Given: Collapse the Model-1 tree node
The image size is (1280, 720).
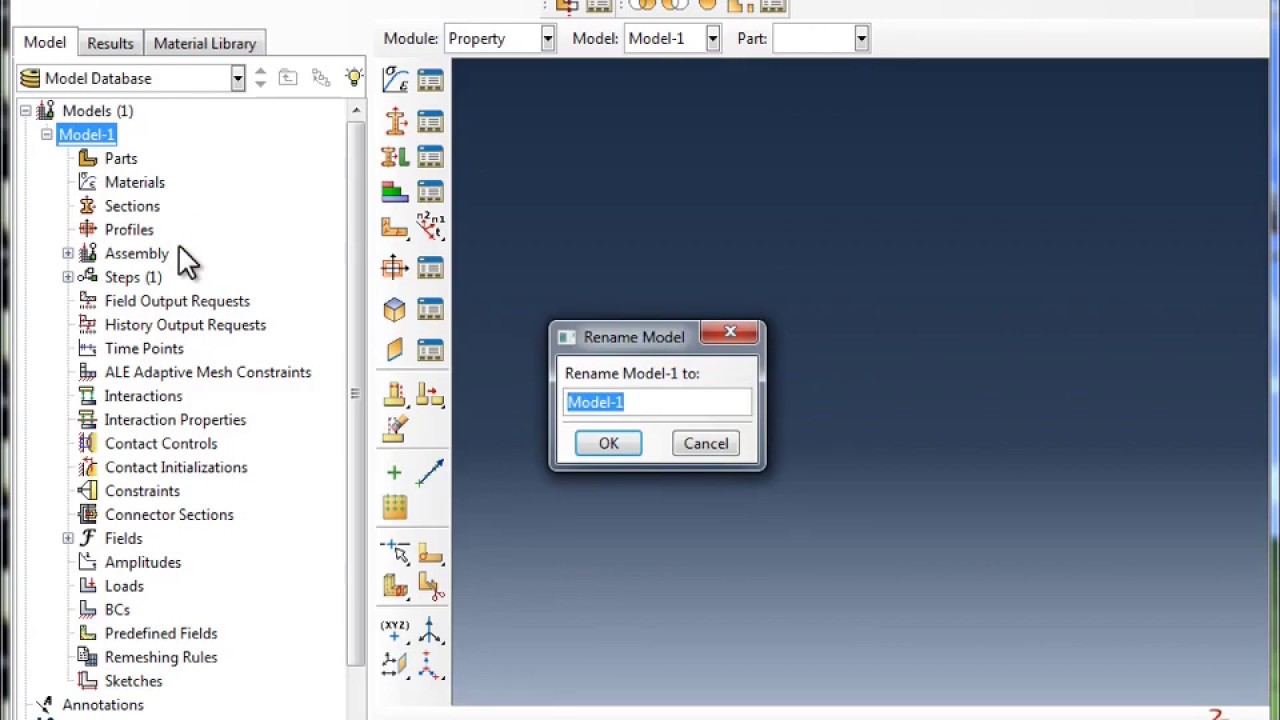Looking at the screenshot, I should pos(46,134).
